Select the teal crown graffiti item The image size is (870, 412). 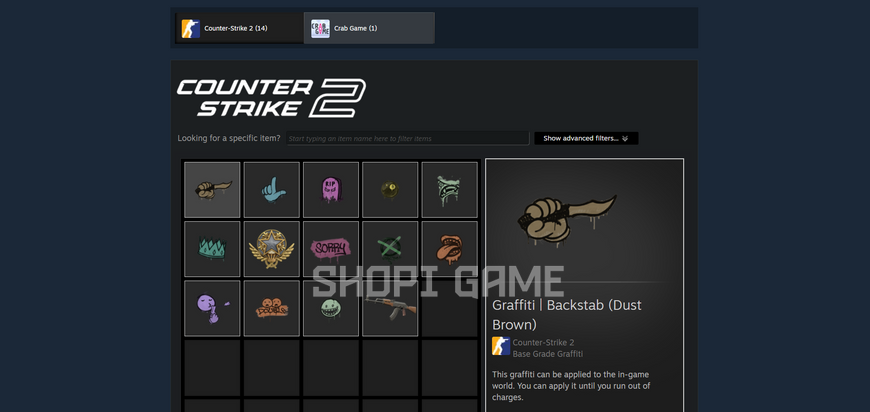(x=212, y=249)
